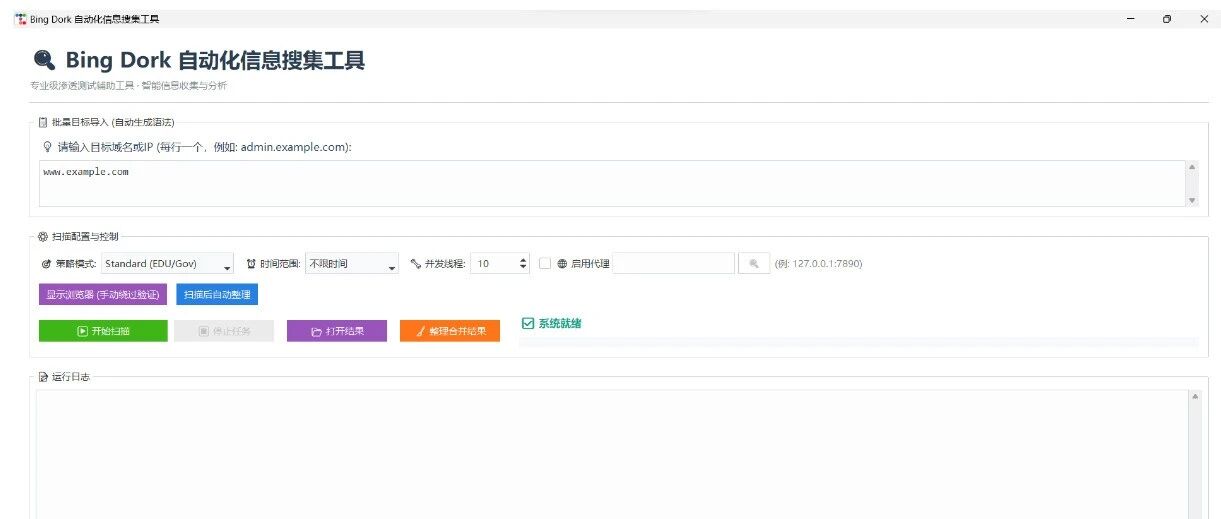Click the (例: 127.0.0.1:7890) hint text
The width and height of the screenshot is (1221, 519).
click(818, 264)
